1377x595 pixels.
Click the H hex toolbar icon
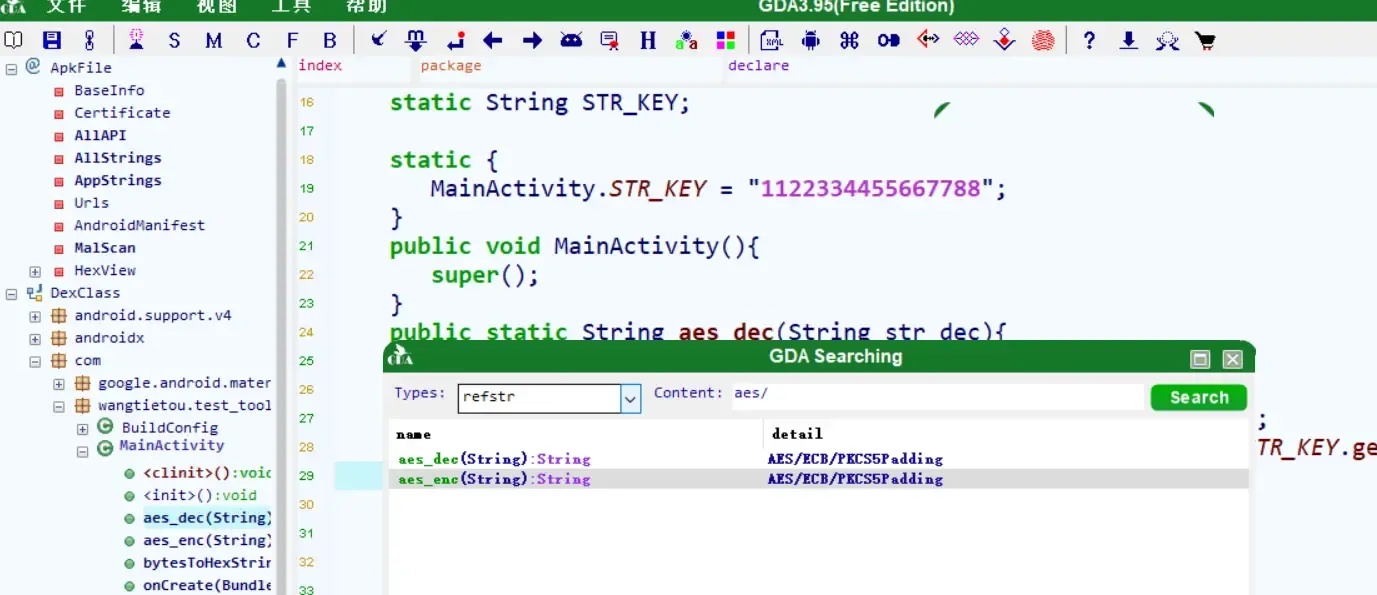pyautogui.click(x=648, y=40)
